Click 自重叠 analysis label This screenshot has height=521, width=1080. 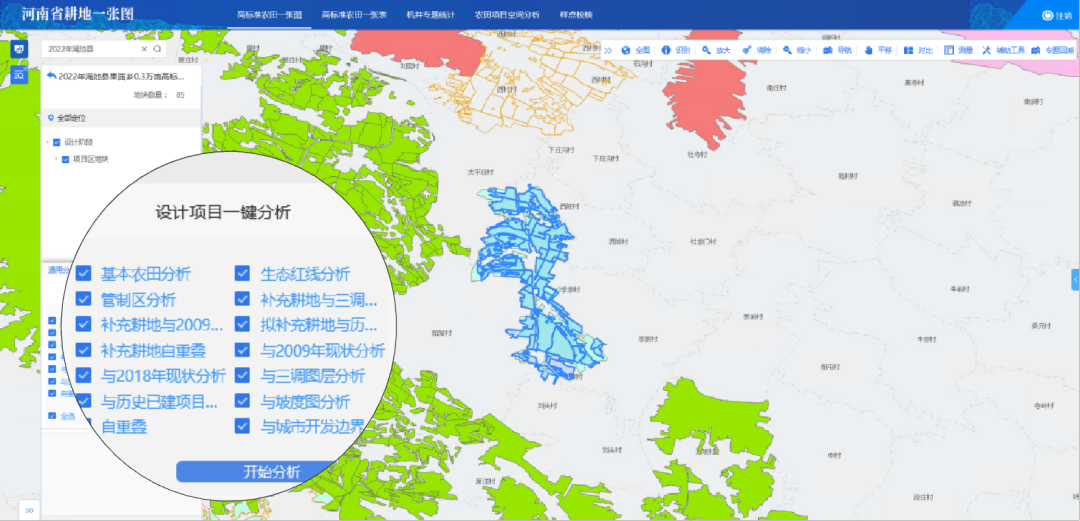click(124, 427)
